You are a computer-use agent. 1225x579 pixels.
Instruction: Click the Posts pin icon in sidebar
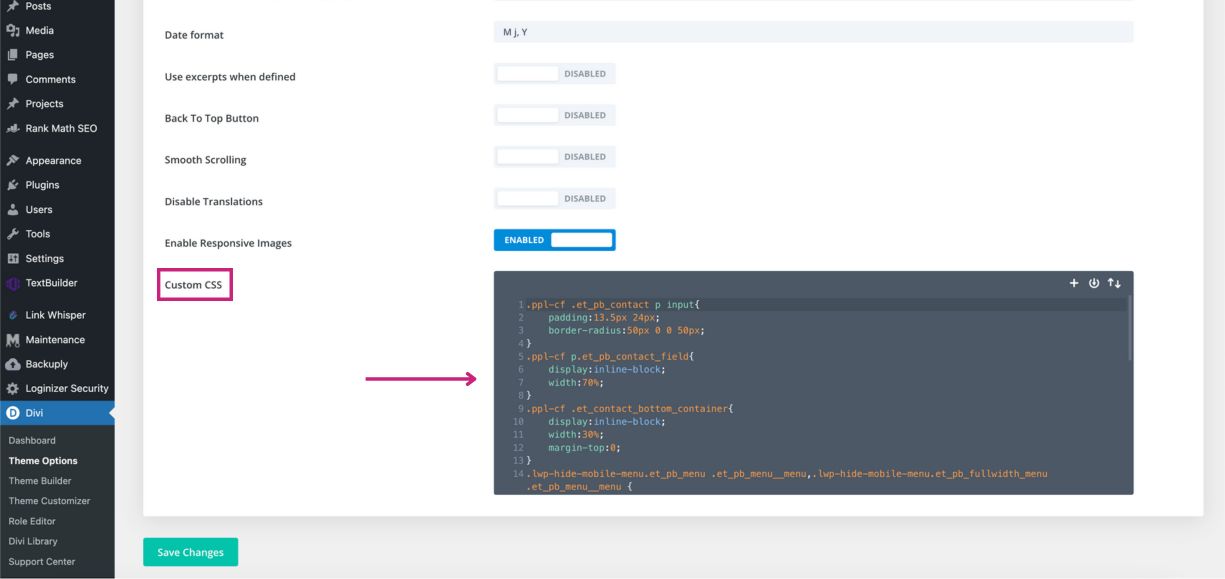tap(12, 6)
